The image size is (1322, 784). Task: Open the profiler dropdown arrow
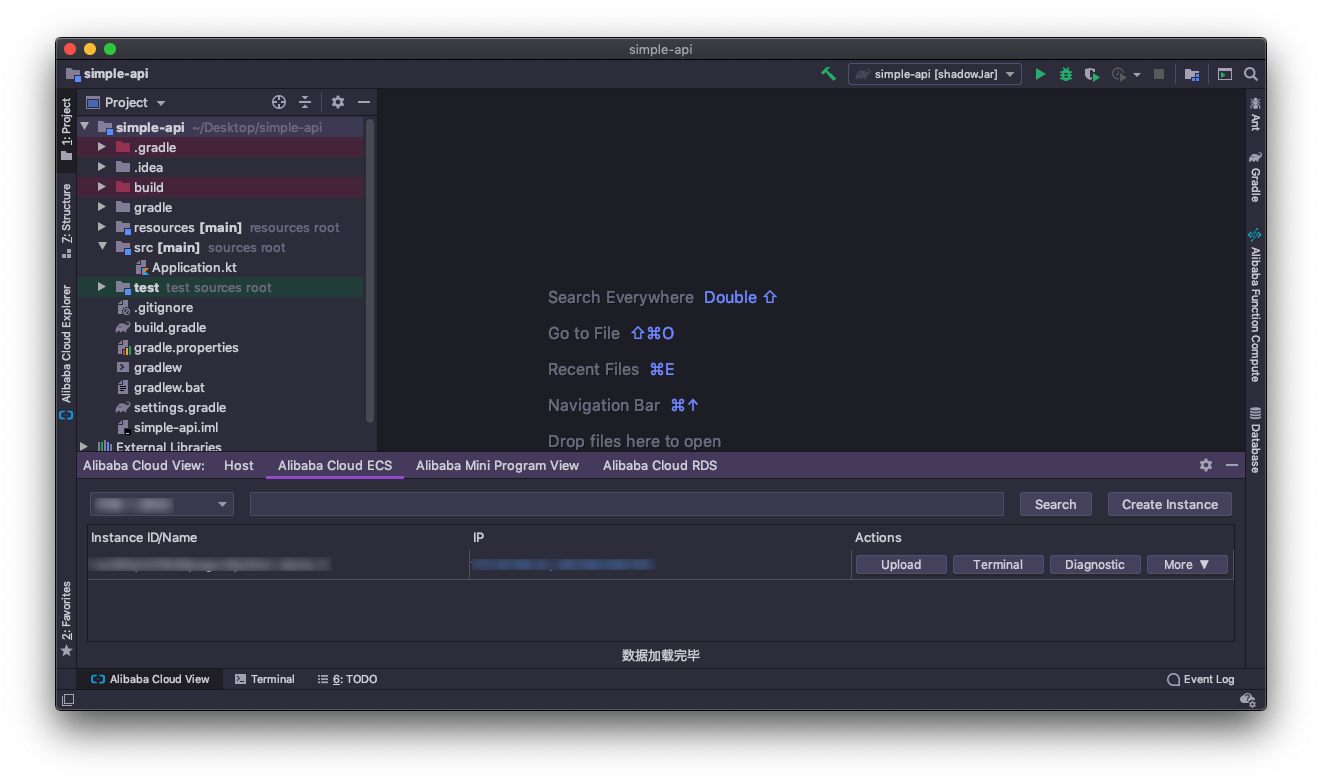coord(1137,75)
